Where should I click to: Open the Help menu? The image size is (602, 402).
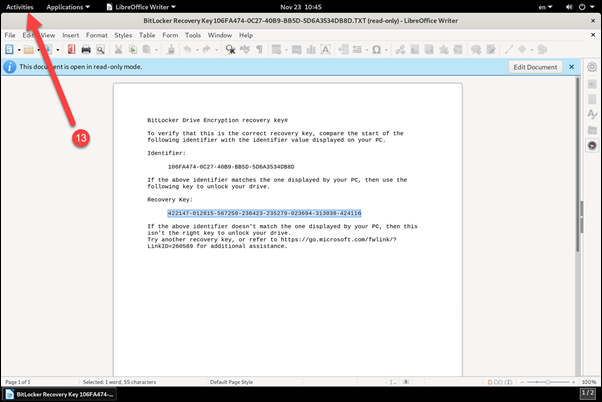point(246,35)
